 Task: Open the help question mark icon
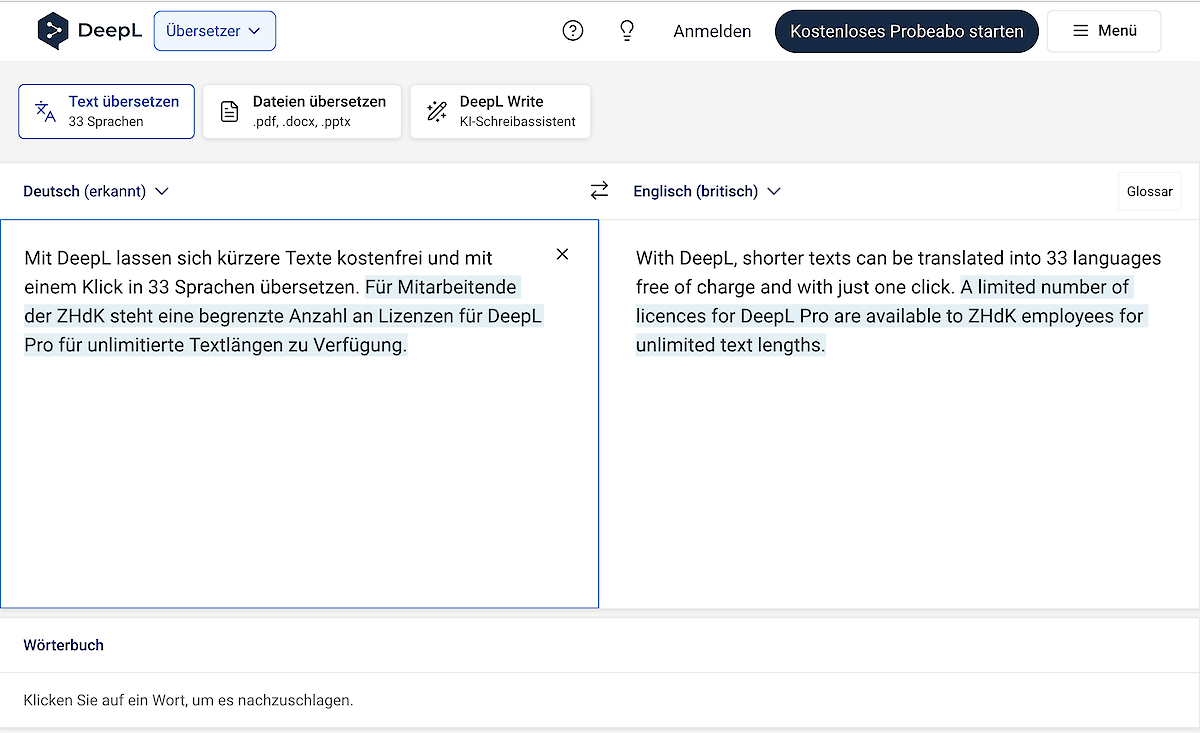click(573, 31)
